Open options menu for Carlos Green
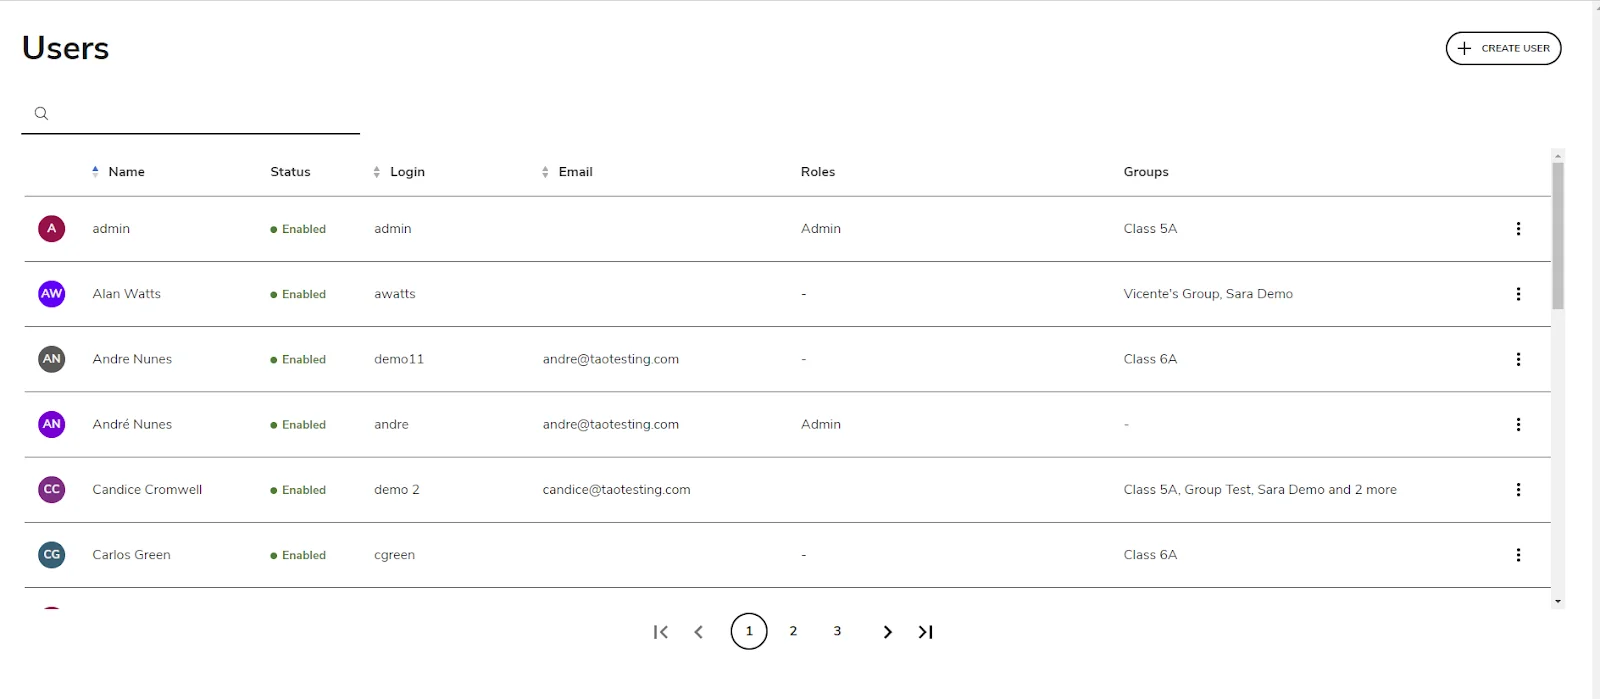 pos(1518,555)
